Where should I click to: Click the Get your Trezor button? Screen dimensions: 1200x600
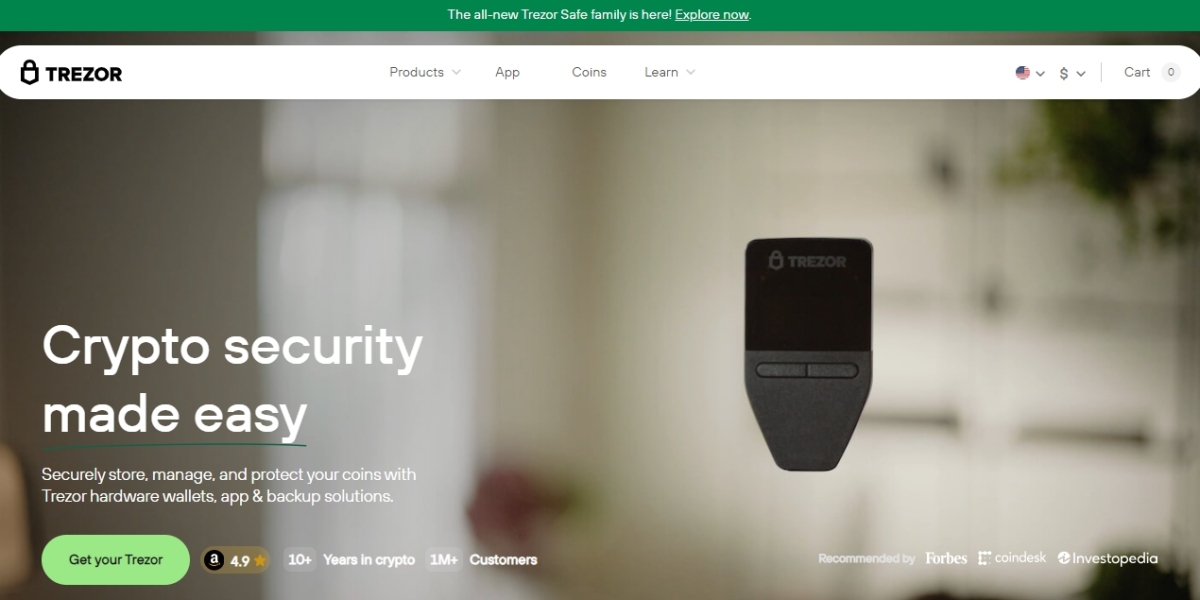[116, 560]
